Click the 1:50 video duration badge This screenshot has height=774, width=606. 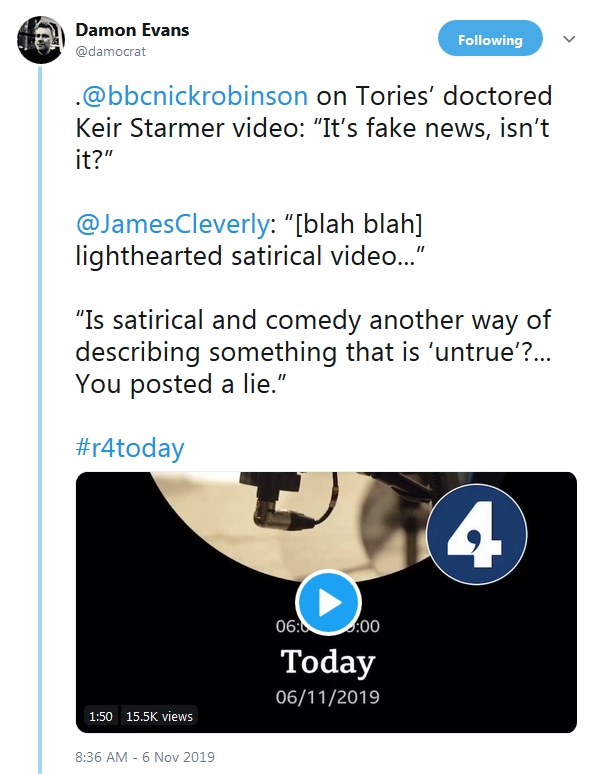tap(100, 716)
